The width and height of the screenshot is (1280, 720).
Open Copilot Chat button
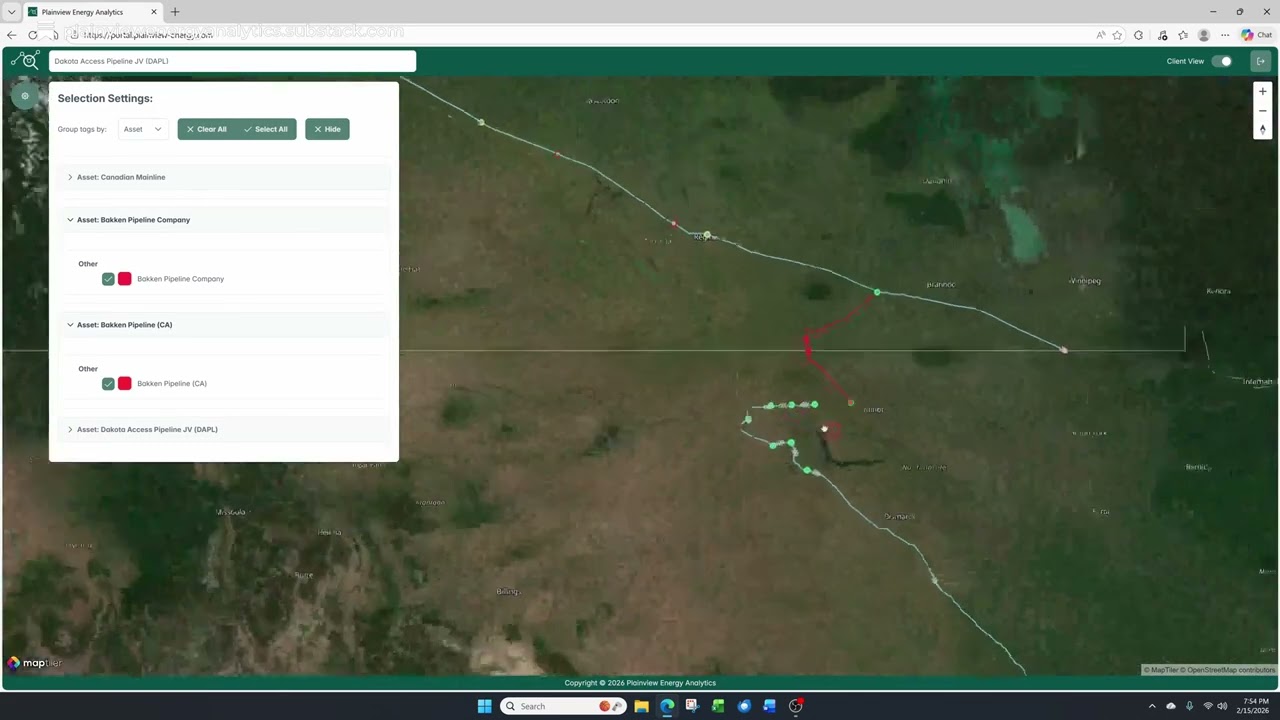point(1256,35)
